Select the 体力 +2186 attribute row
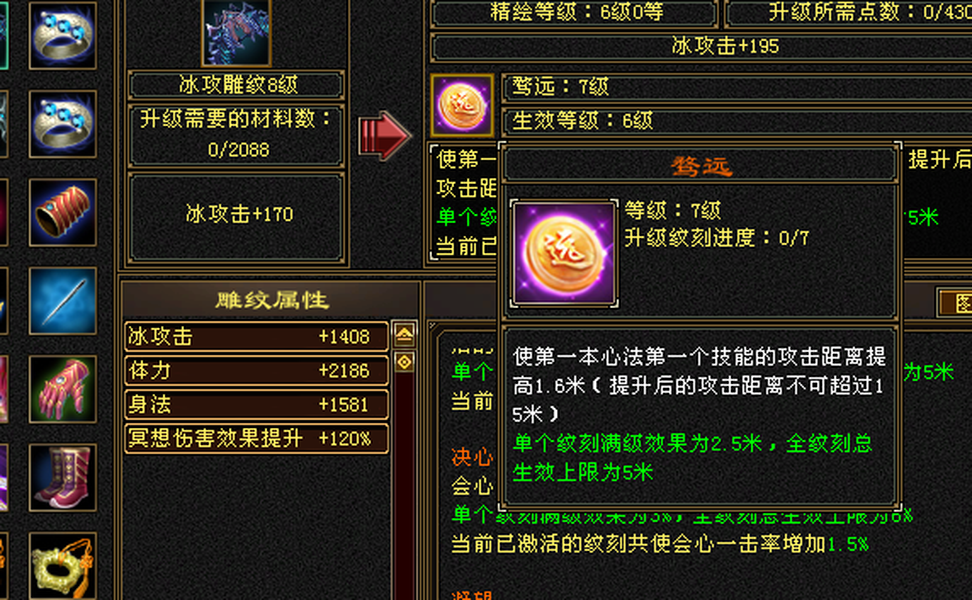Screen dimensions: 972x600 (x=257, y=370)
